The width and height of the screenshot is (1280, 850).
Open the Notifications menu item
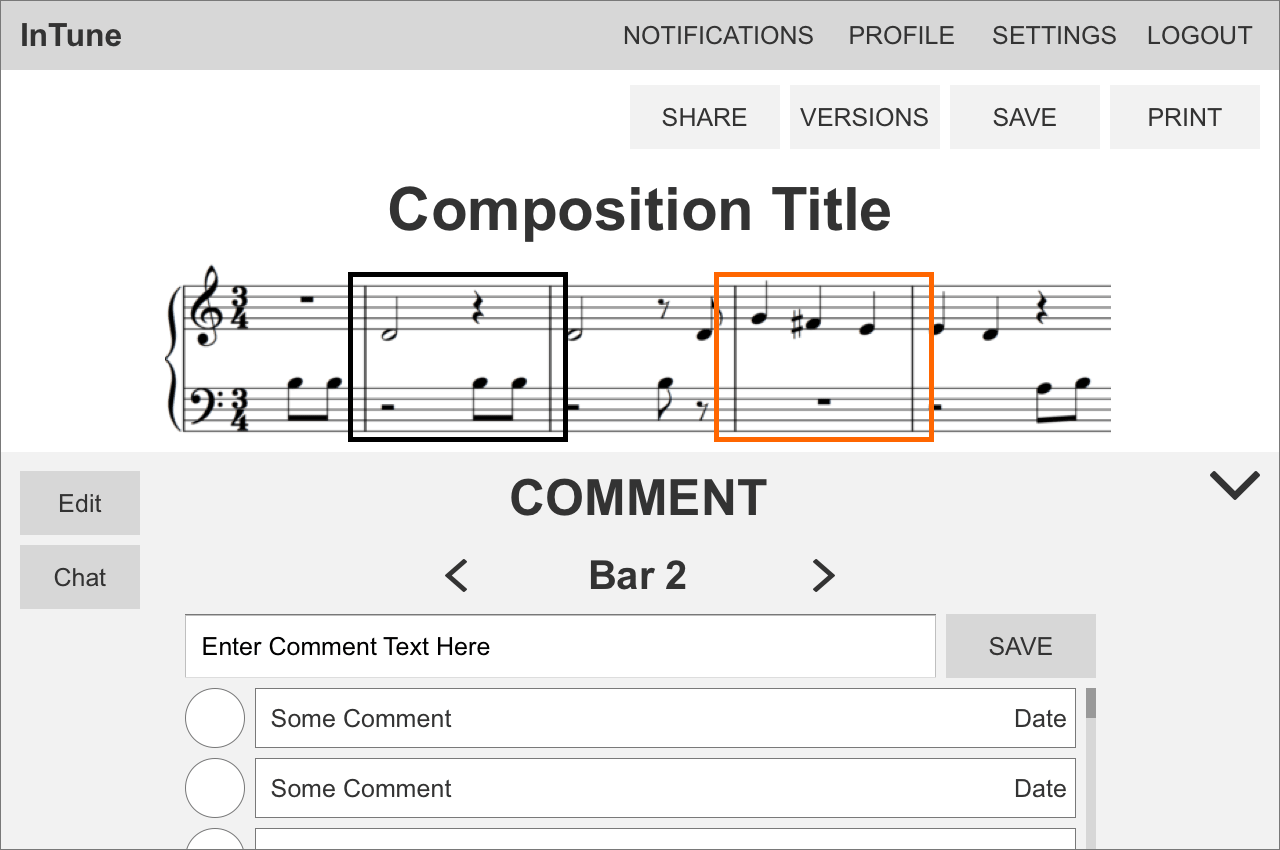(718, 36)
